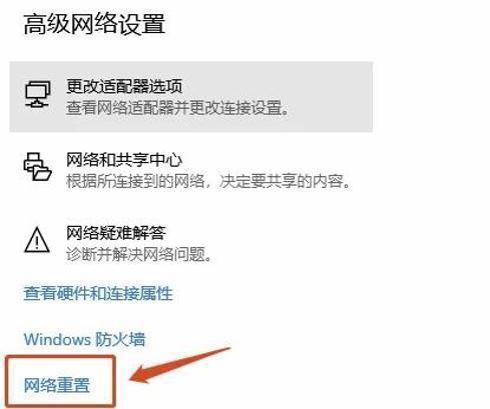
Task: Open the 查看硬件和连接属性 link
Action: point(98,293)
